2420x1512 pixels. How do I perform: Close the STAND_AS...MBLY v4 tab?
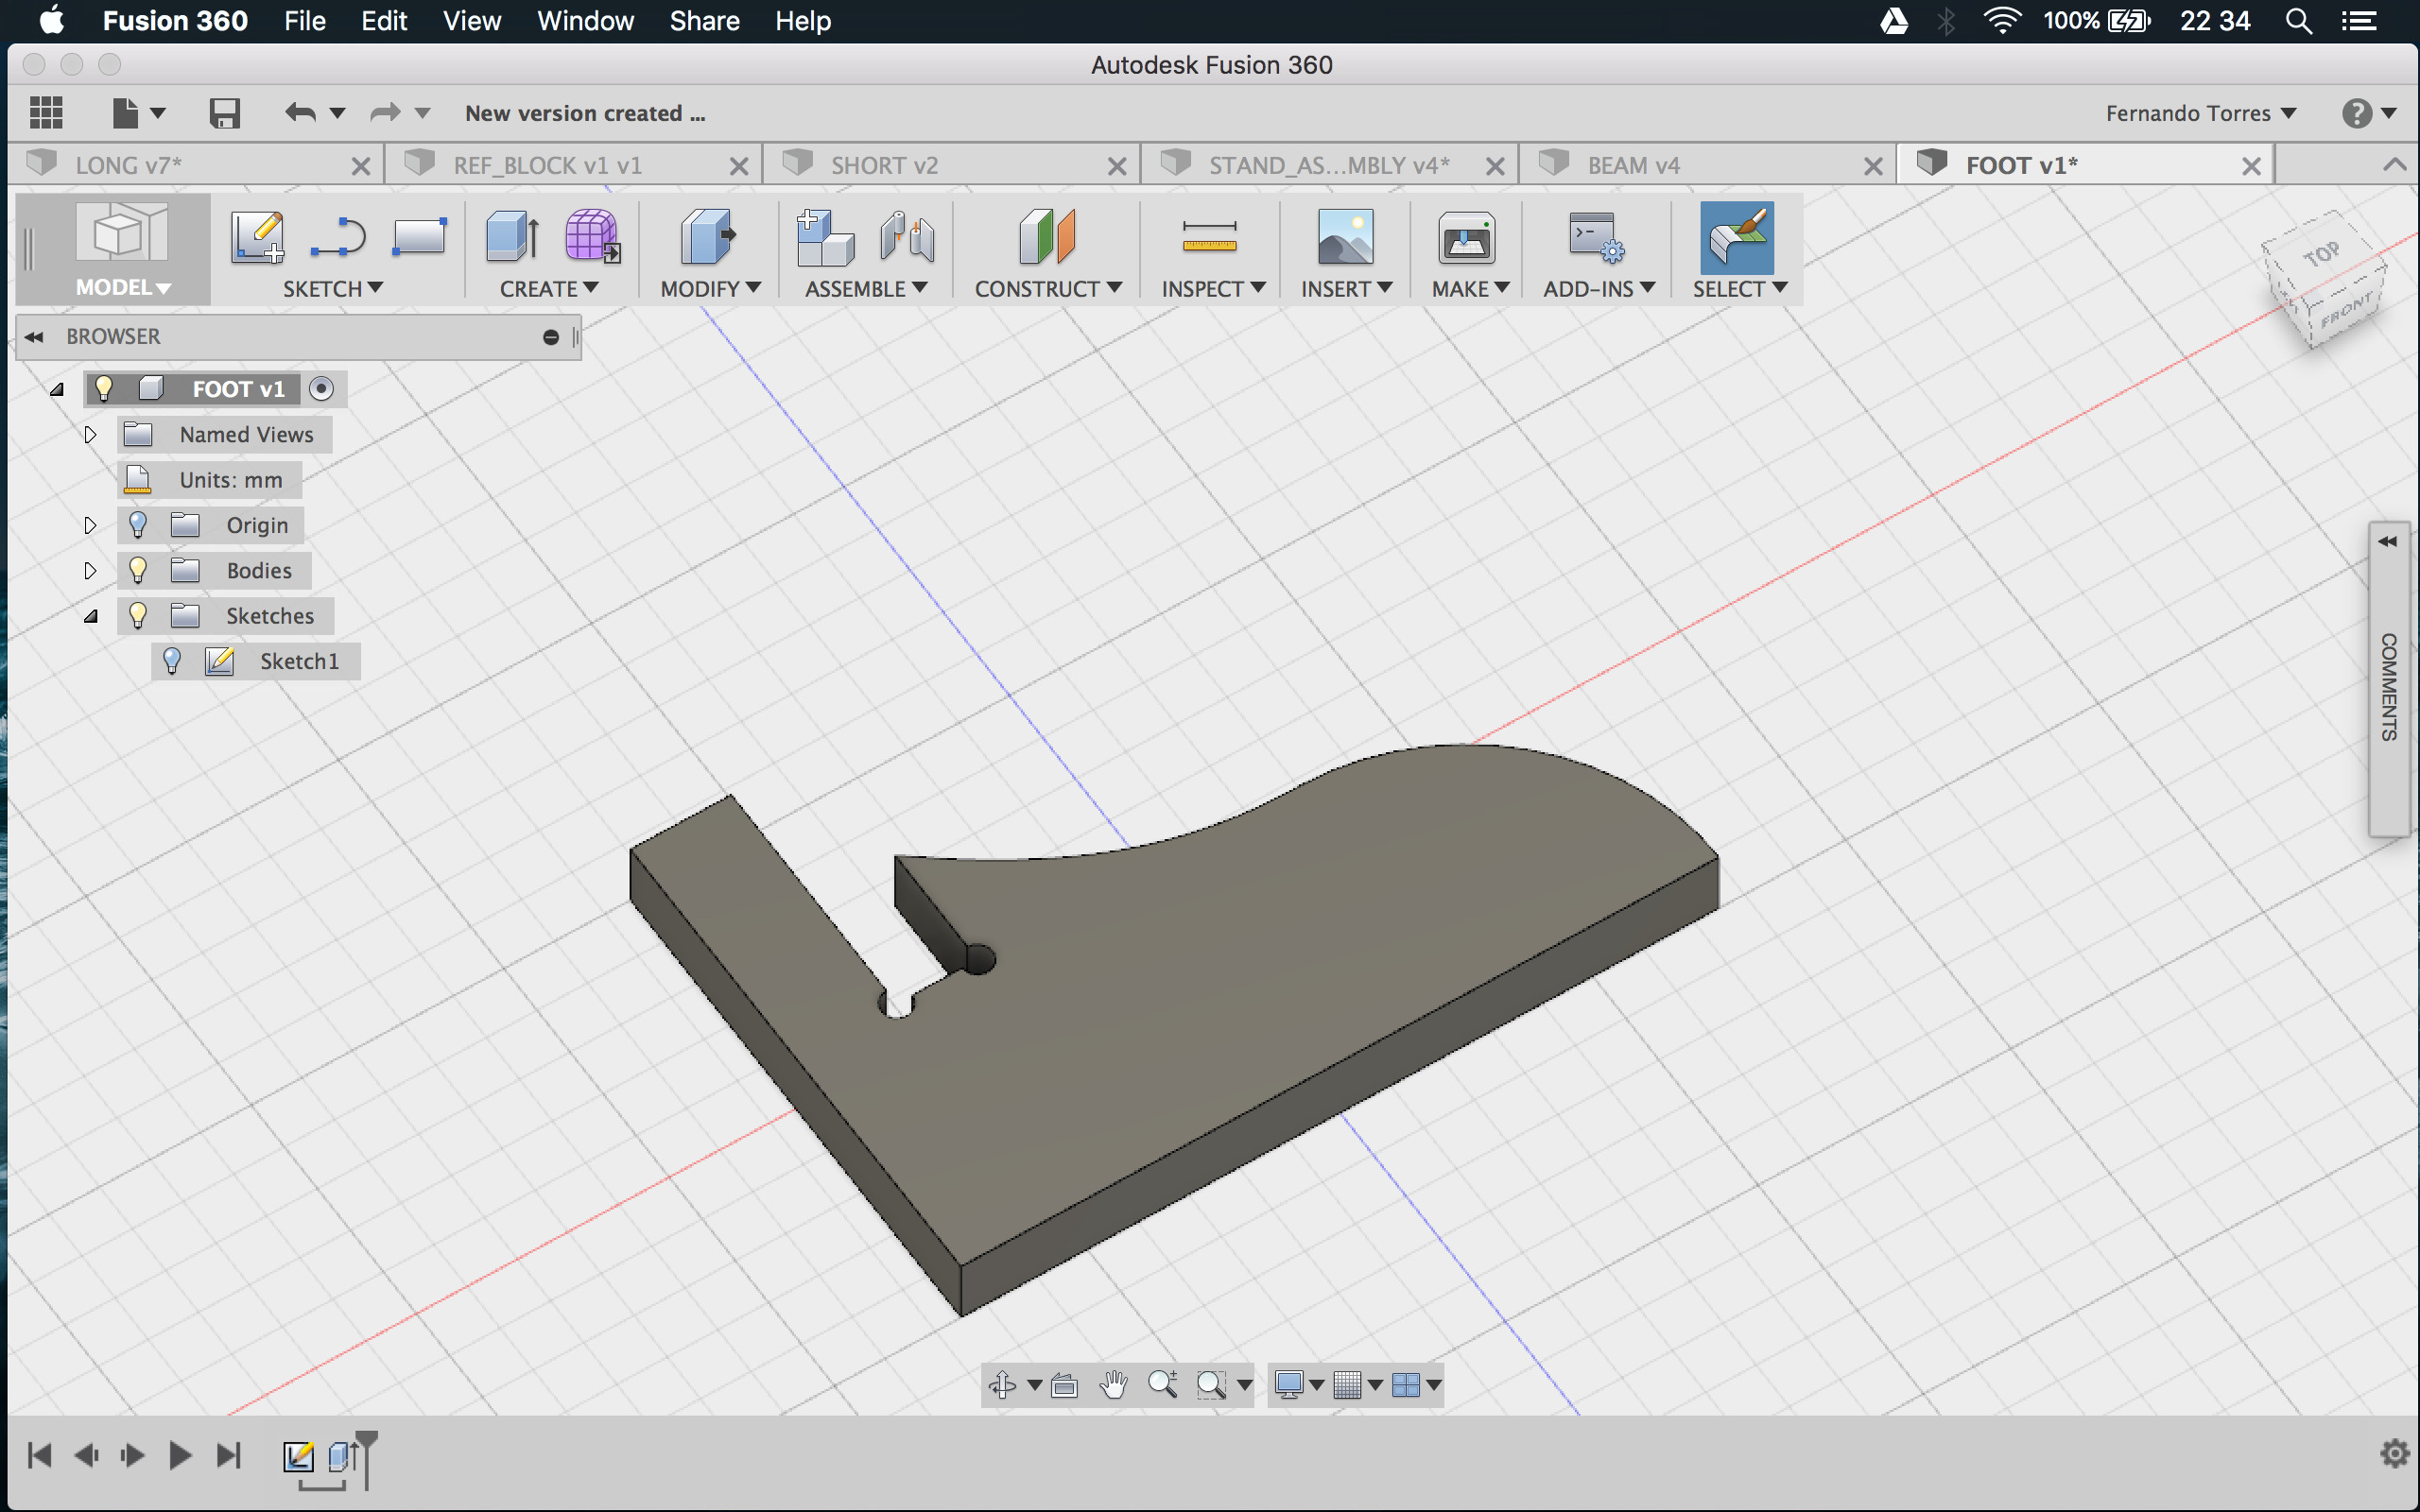coord(1495,166)
